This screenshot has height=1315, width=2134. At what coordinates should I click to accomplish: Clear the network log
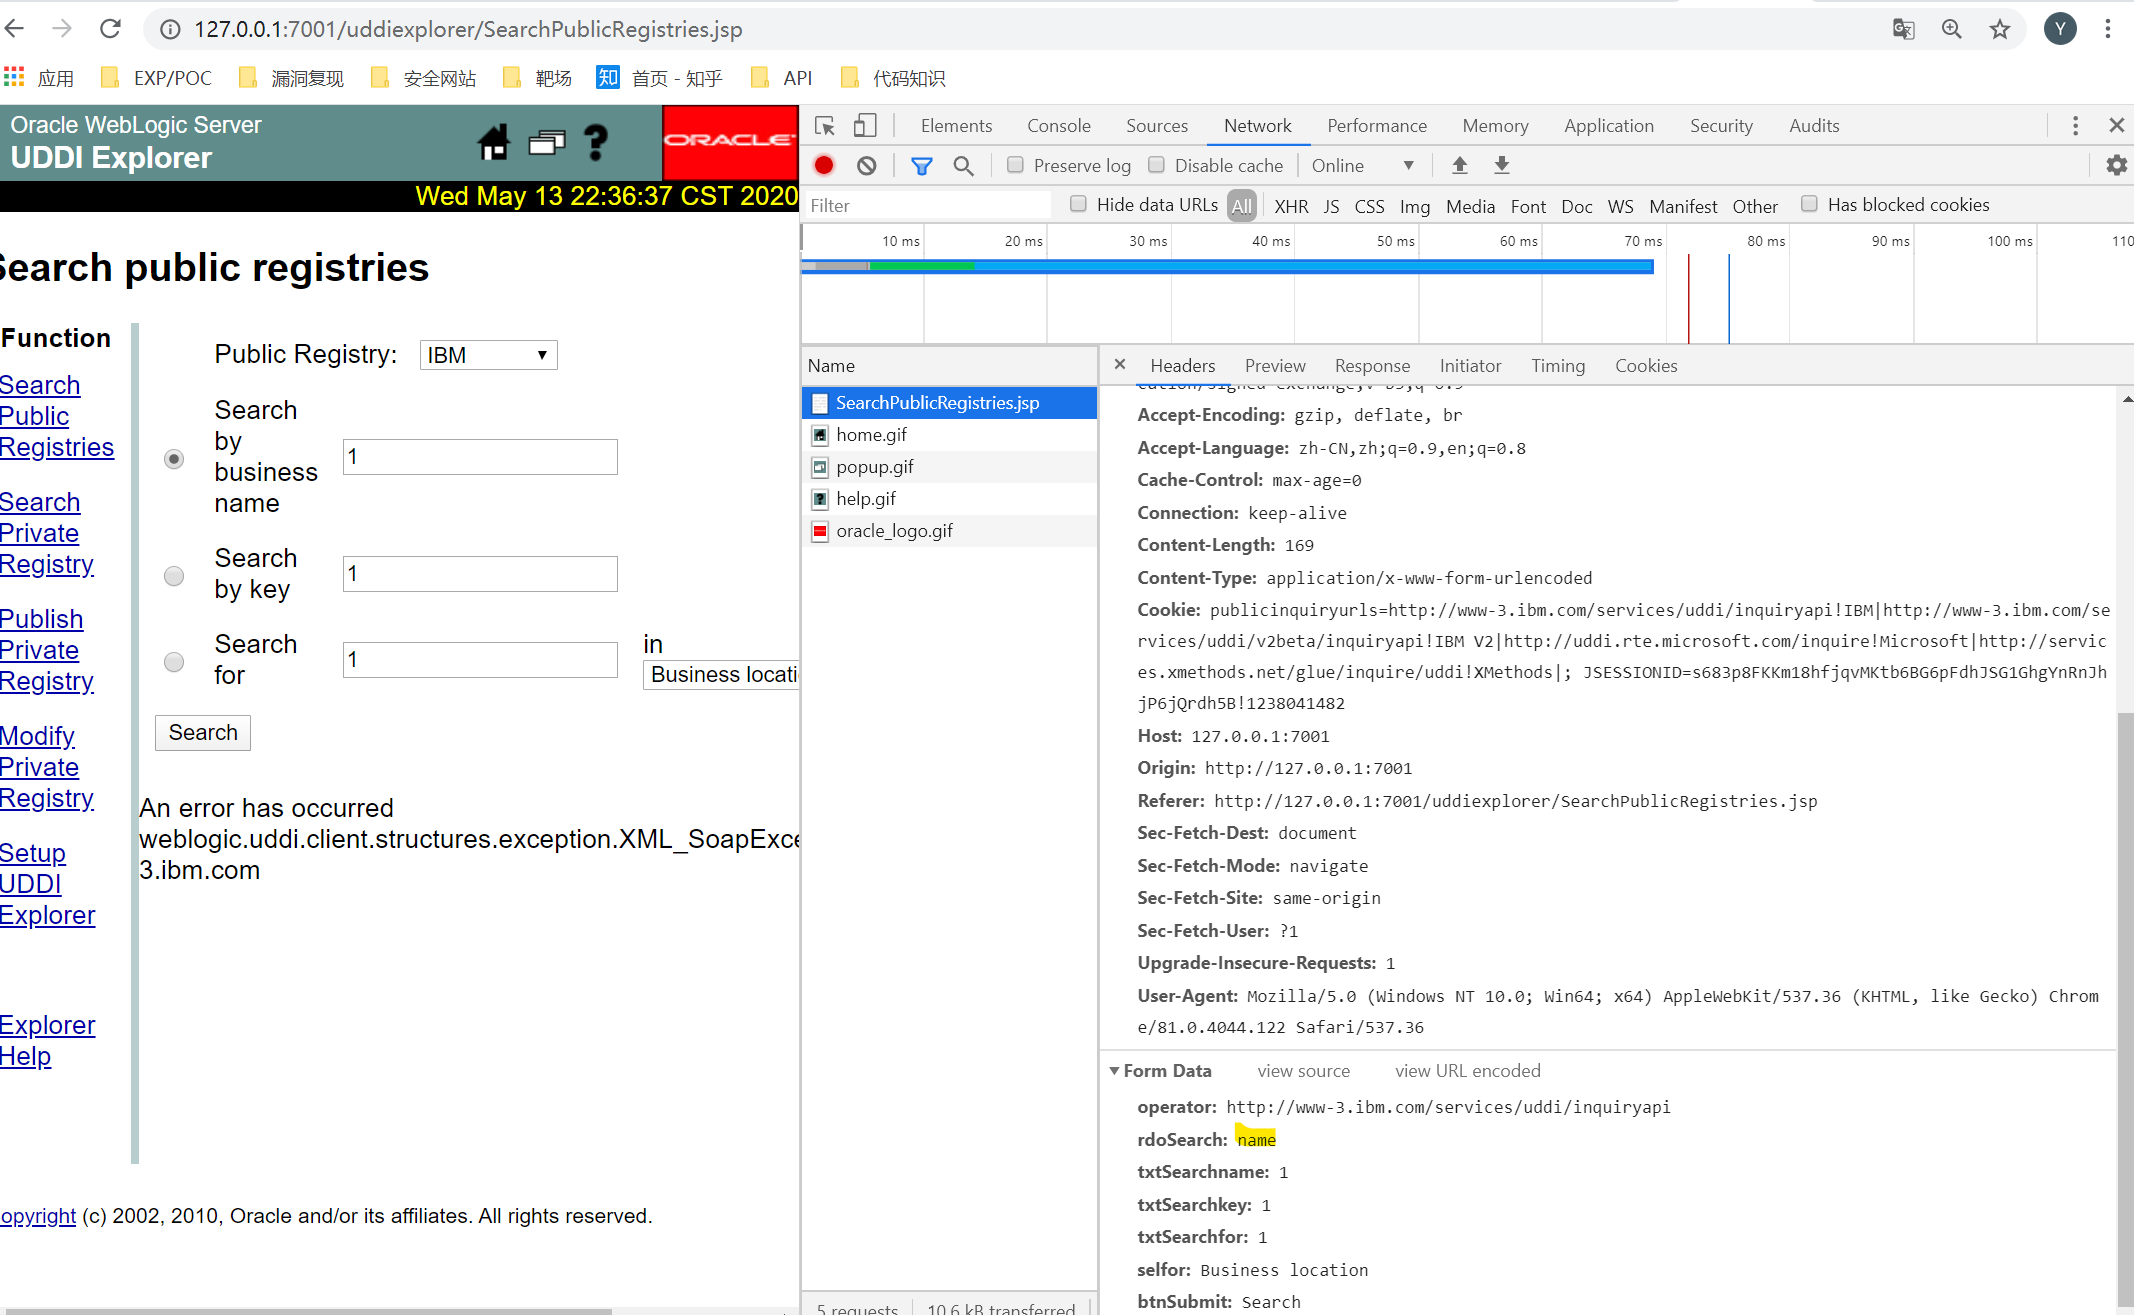(867, 166)
